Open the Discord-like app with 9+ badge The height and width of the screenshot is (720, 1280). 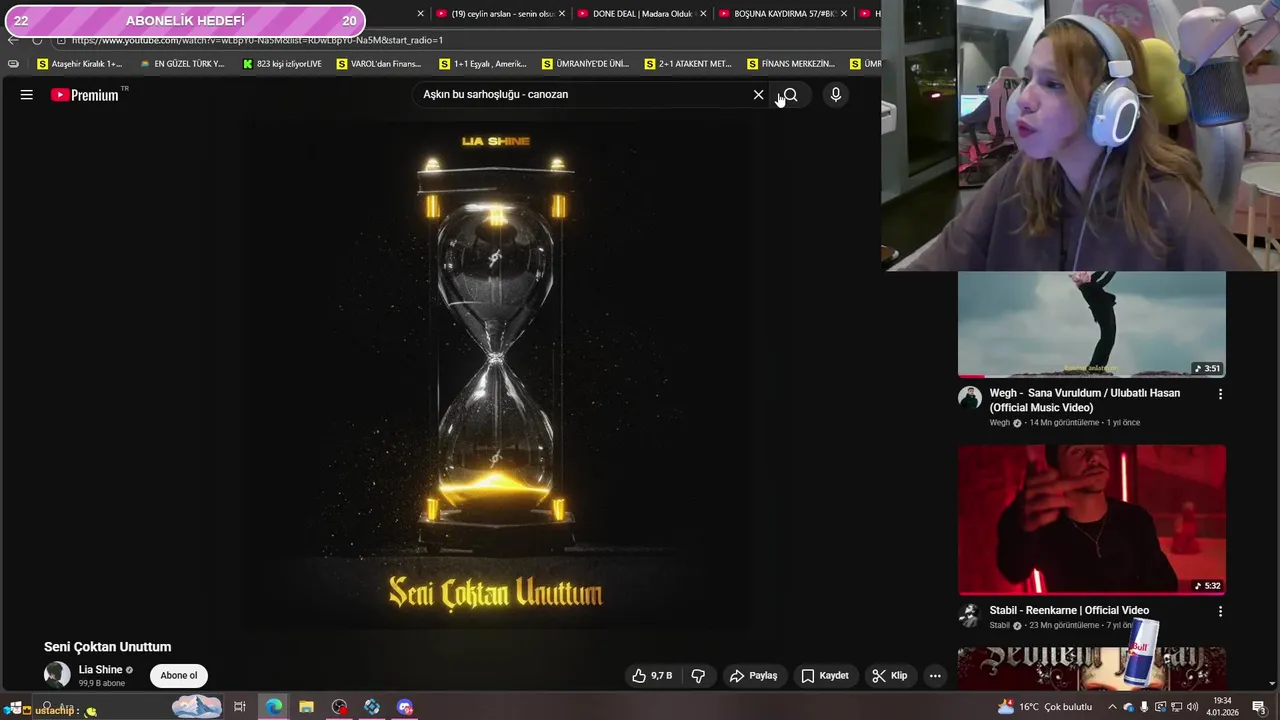point(405,707)
